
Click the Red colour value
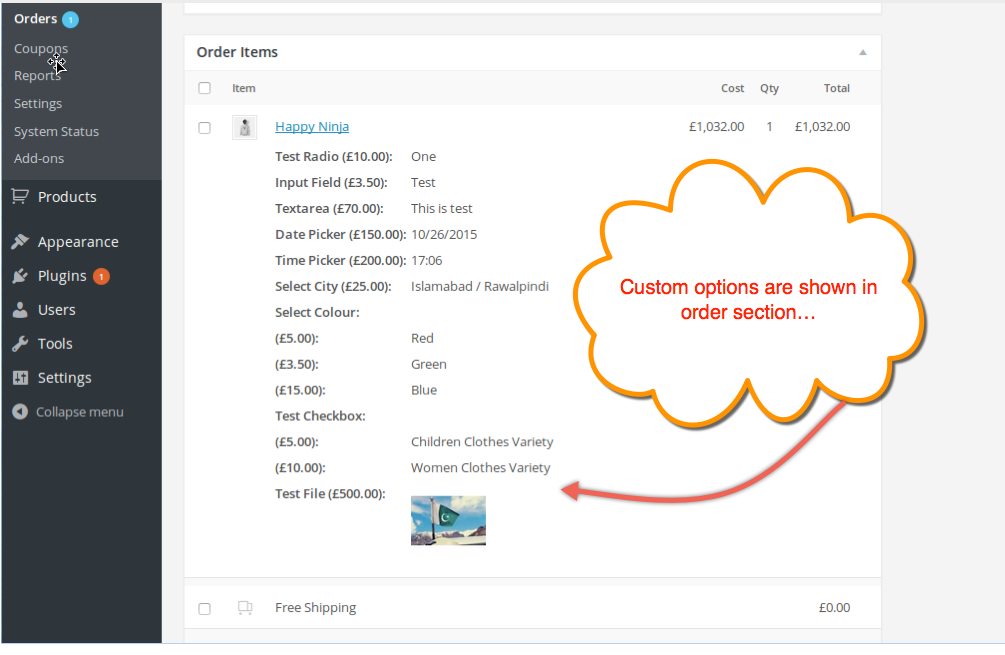point(422,338)
